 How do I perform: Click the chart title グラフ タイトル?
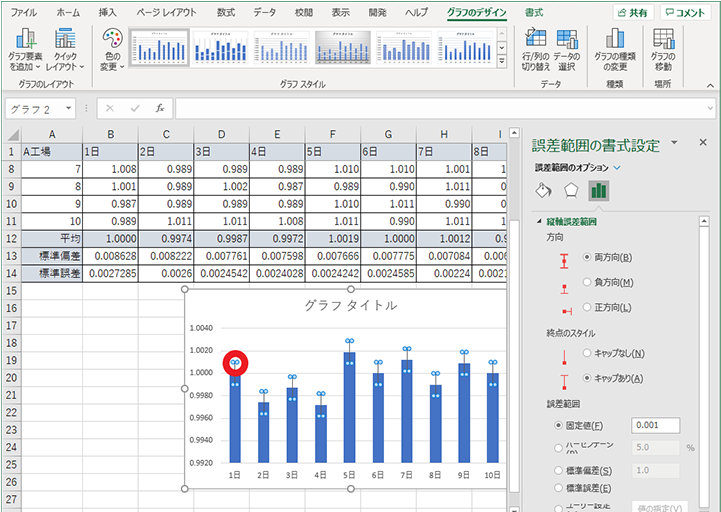[350, 305]
